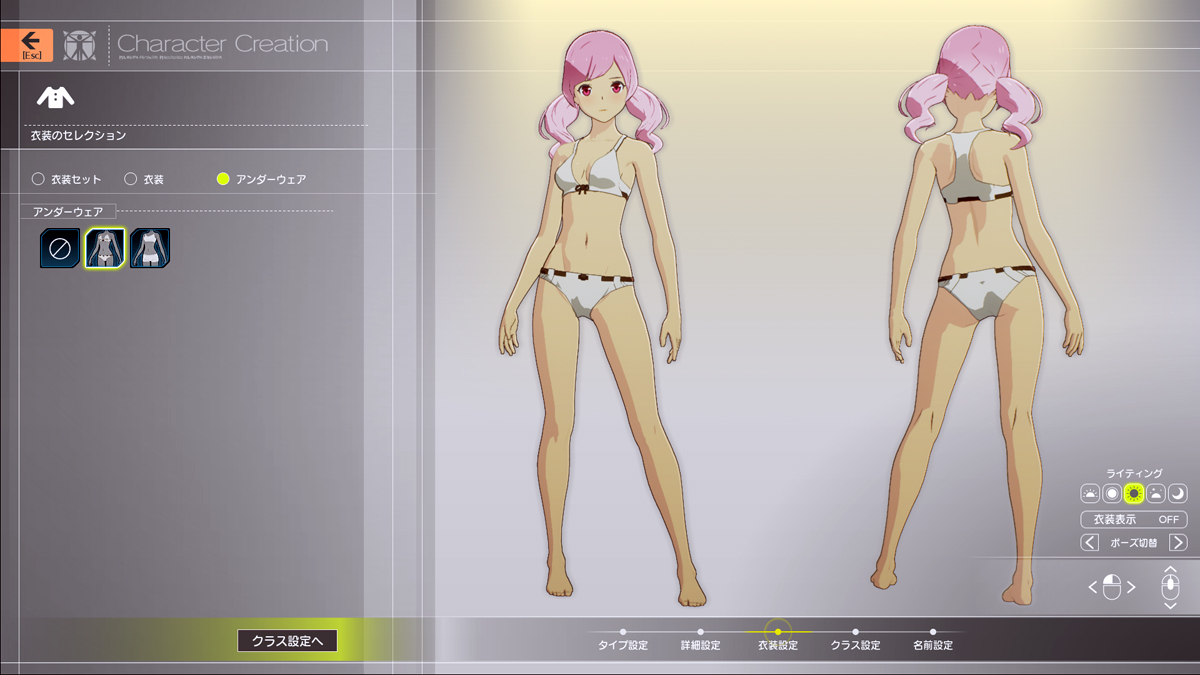Select the アンダーウェア radio button
1200x675 pixels.
tap(223, 179)
